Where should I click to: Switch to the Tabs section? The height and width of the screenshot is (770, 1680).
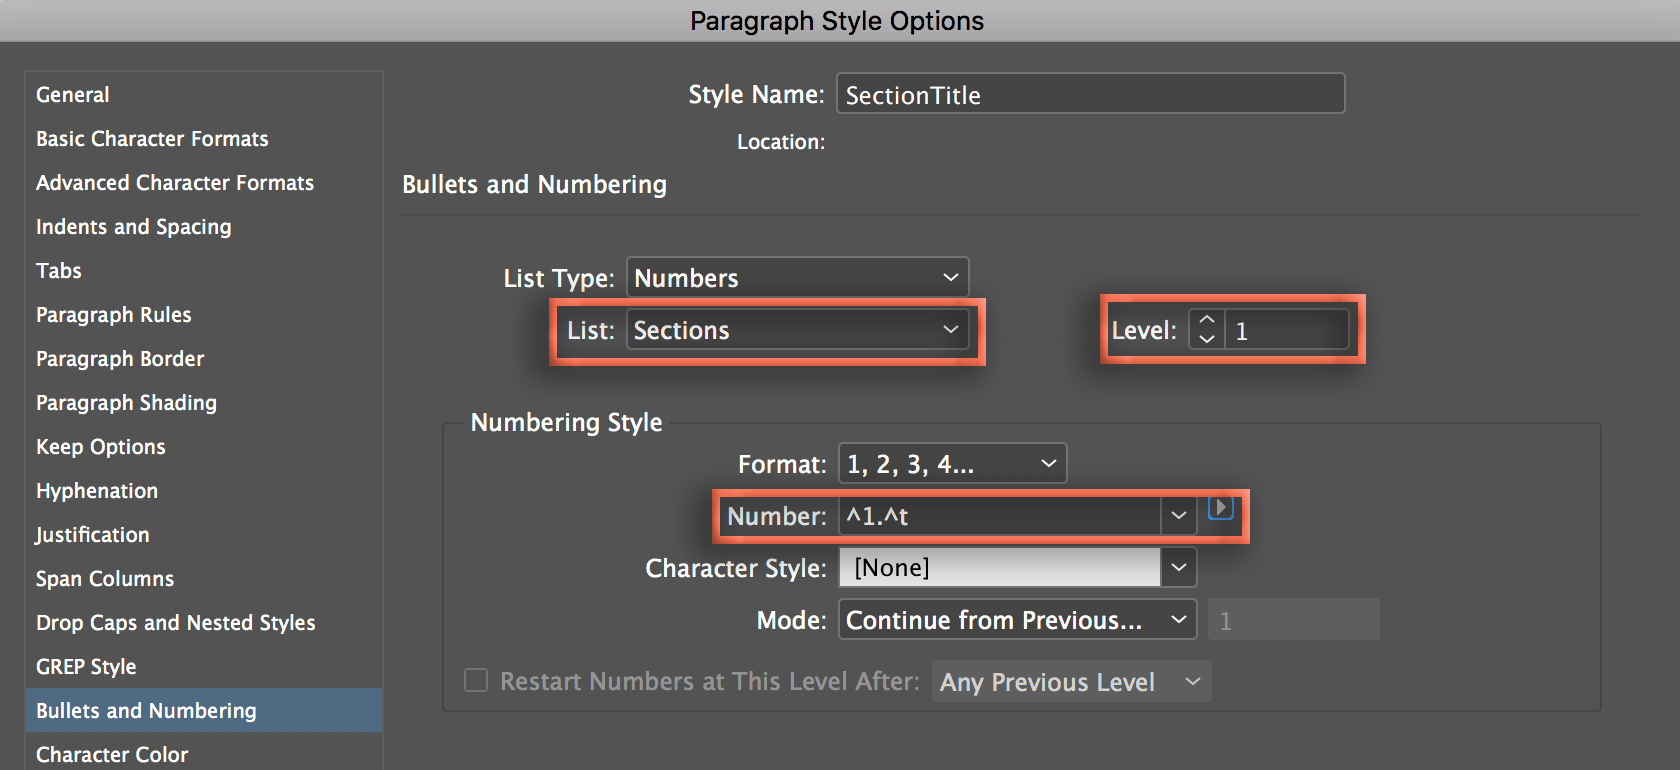[x=59, y=271]
